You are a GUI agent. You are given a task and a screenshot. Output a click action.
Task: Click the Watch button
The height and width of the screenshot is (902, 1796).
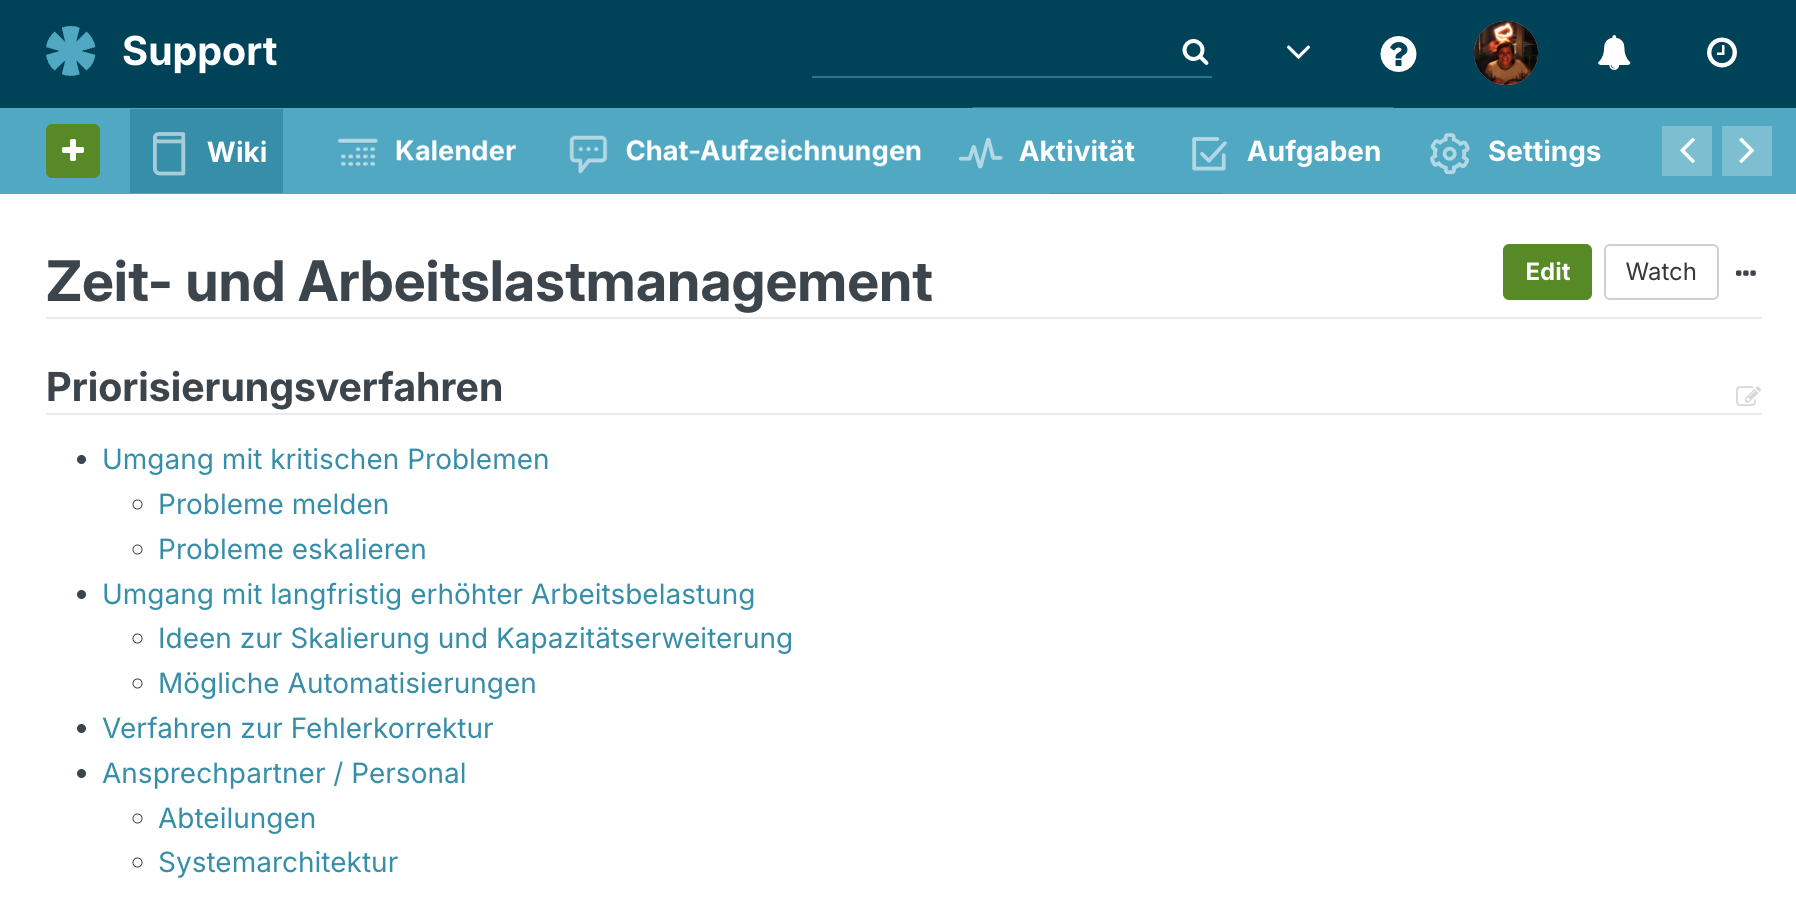(1661, 272)
